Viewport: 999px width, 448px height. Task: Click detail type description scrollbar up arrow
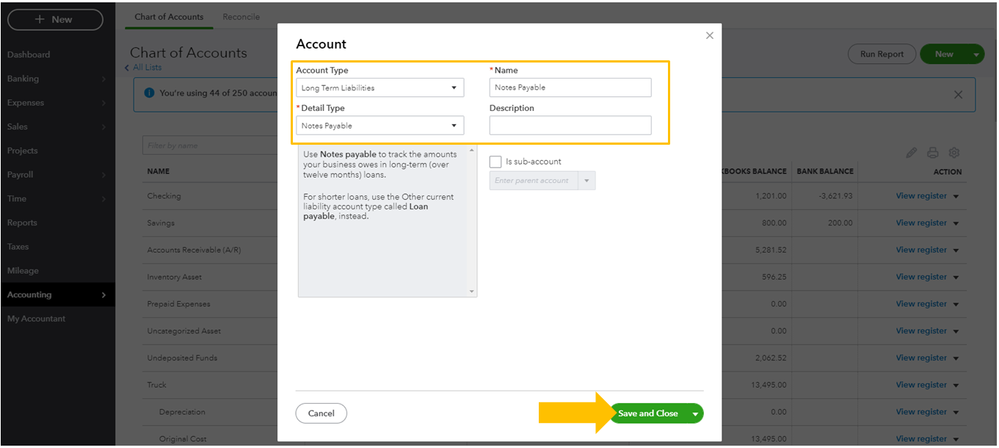click(472, 150)
